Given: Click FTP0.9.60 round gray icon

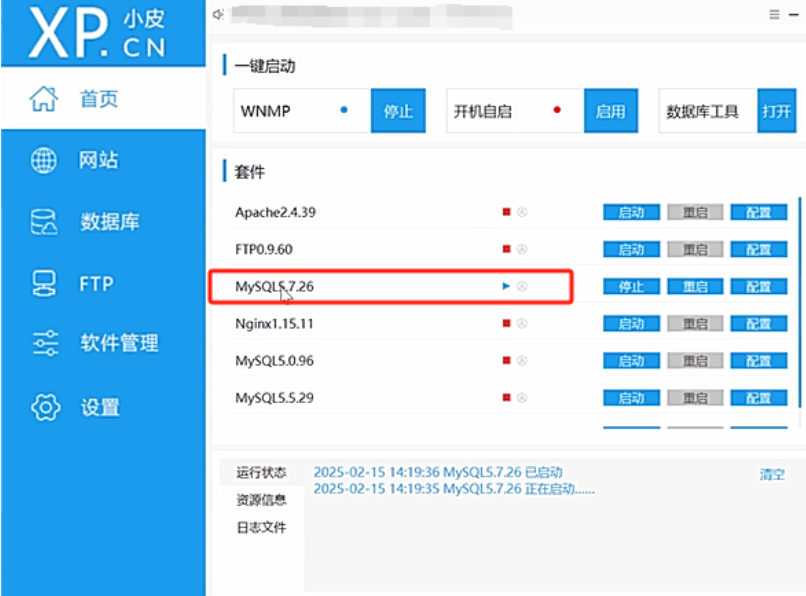Looking at the screenshot, I should [522, 249].
